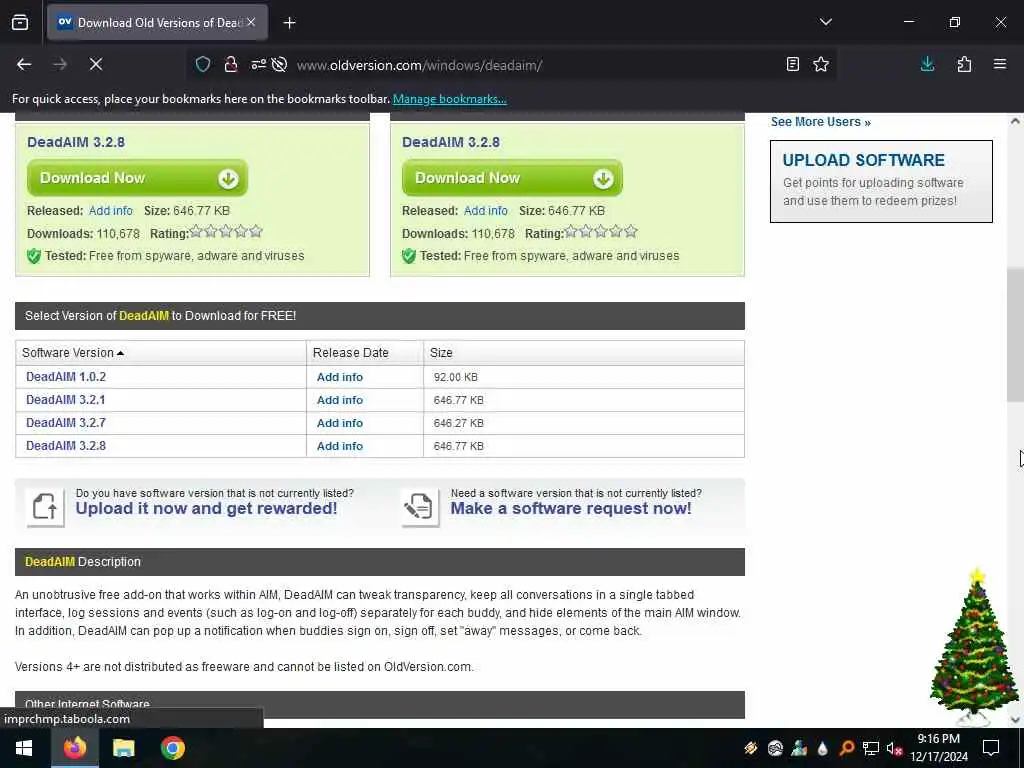
Task: Open Firefox View at the tab strip start
Action: pos(20,22)
